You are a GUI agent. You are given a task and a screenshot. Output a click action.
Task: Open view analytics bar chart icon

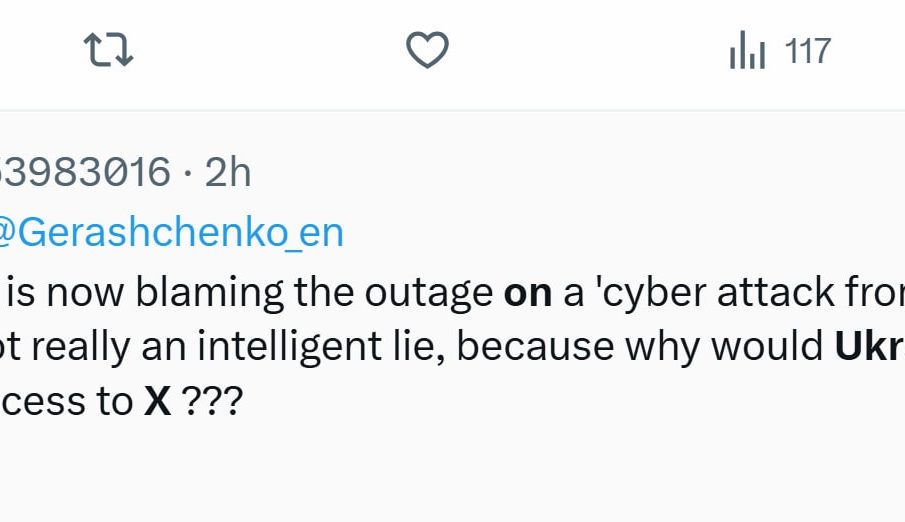coord(747,50)
